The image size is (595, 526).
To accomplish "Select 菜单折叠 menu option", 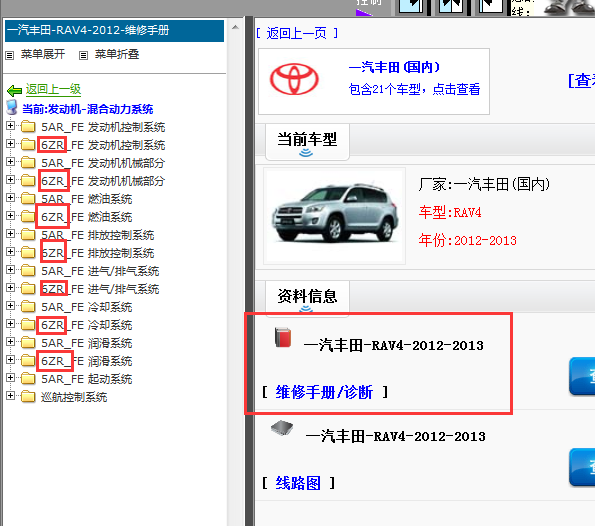I will click(116, 54).
